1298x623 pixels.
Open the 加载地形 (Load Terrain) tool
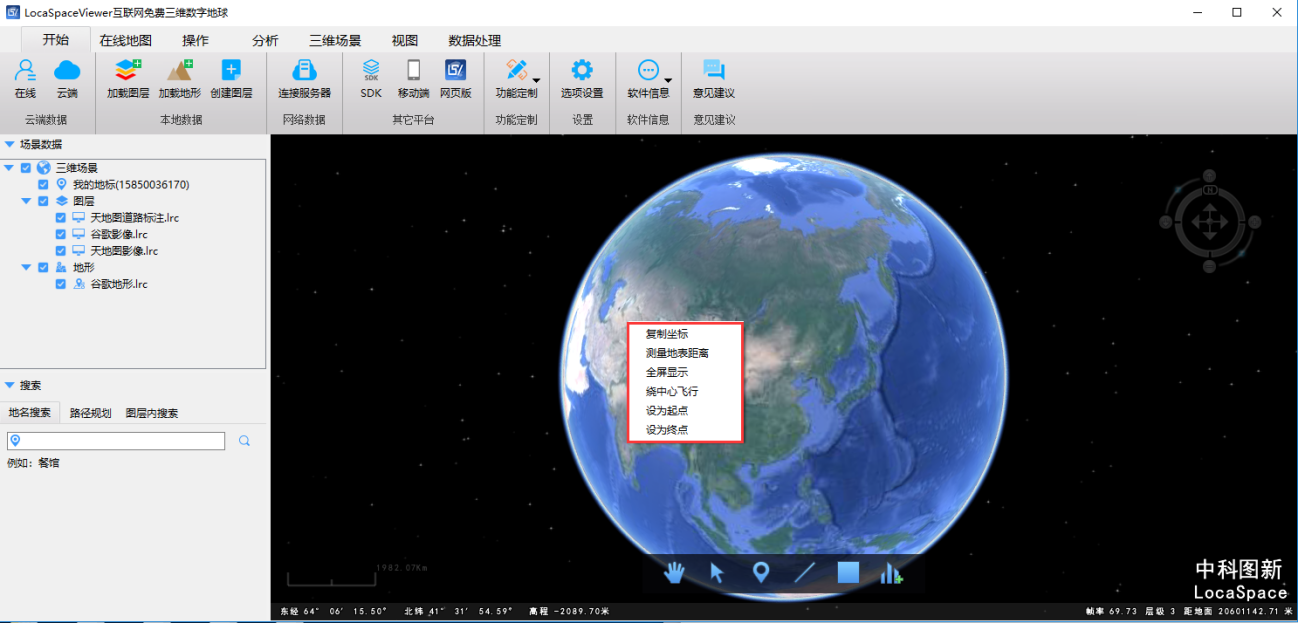click(x=179, y=71)
